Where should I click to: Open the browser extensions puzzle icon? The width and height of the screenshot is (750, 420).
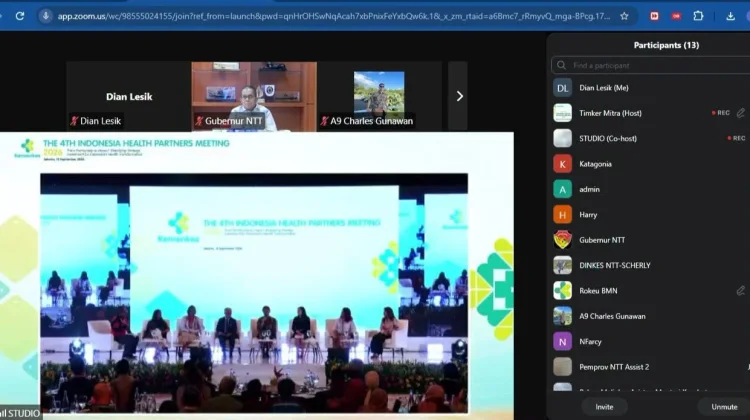click(x=698, y=16)
